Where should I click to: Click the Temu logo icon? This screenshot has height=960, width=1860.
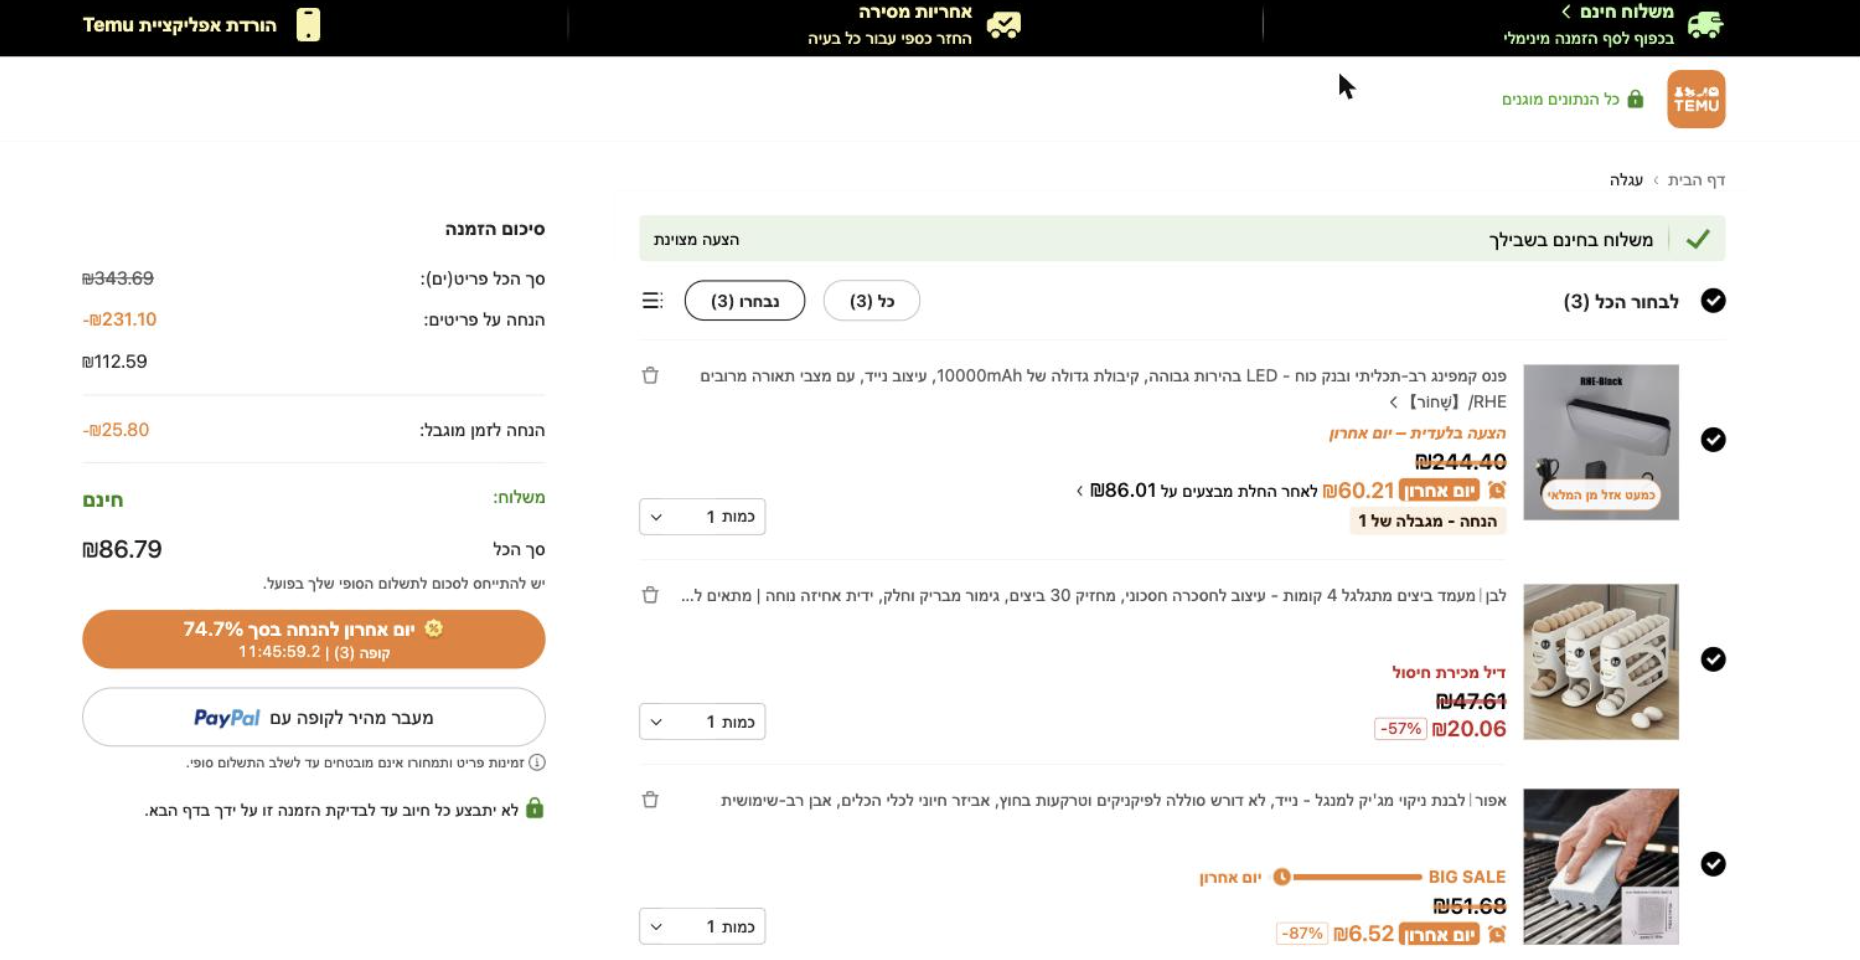1696,99
